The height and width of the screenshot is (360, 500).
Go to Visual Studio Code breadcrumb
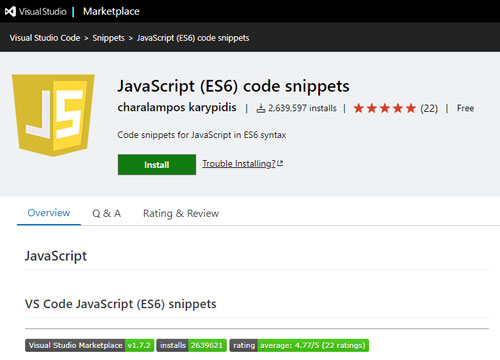pos(45,38)
